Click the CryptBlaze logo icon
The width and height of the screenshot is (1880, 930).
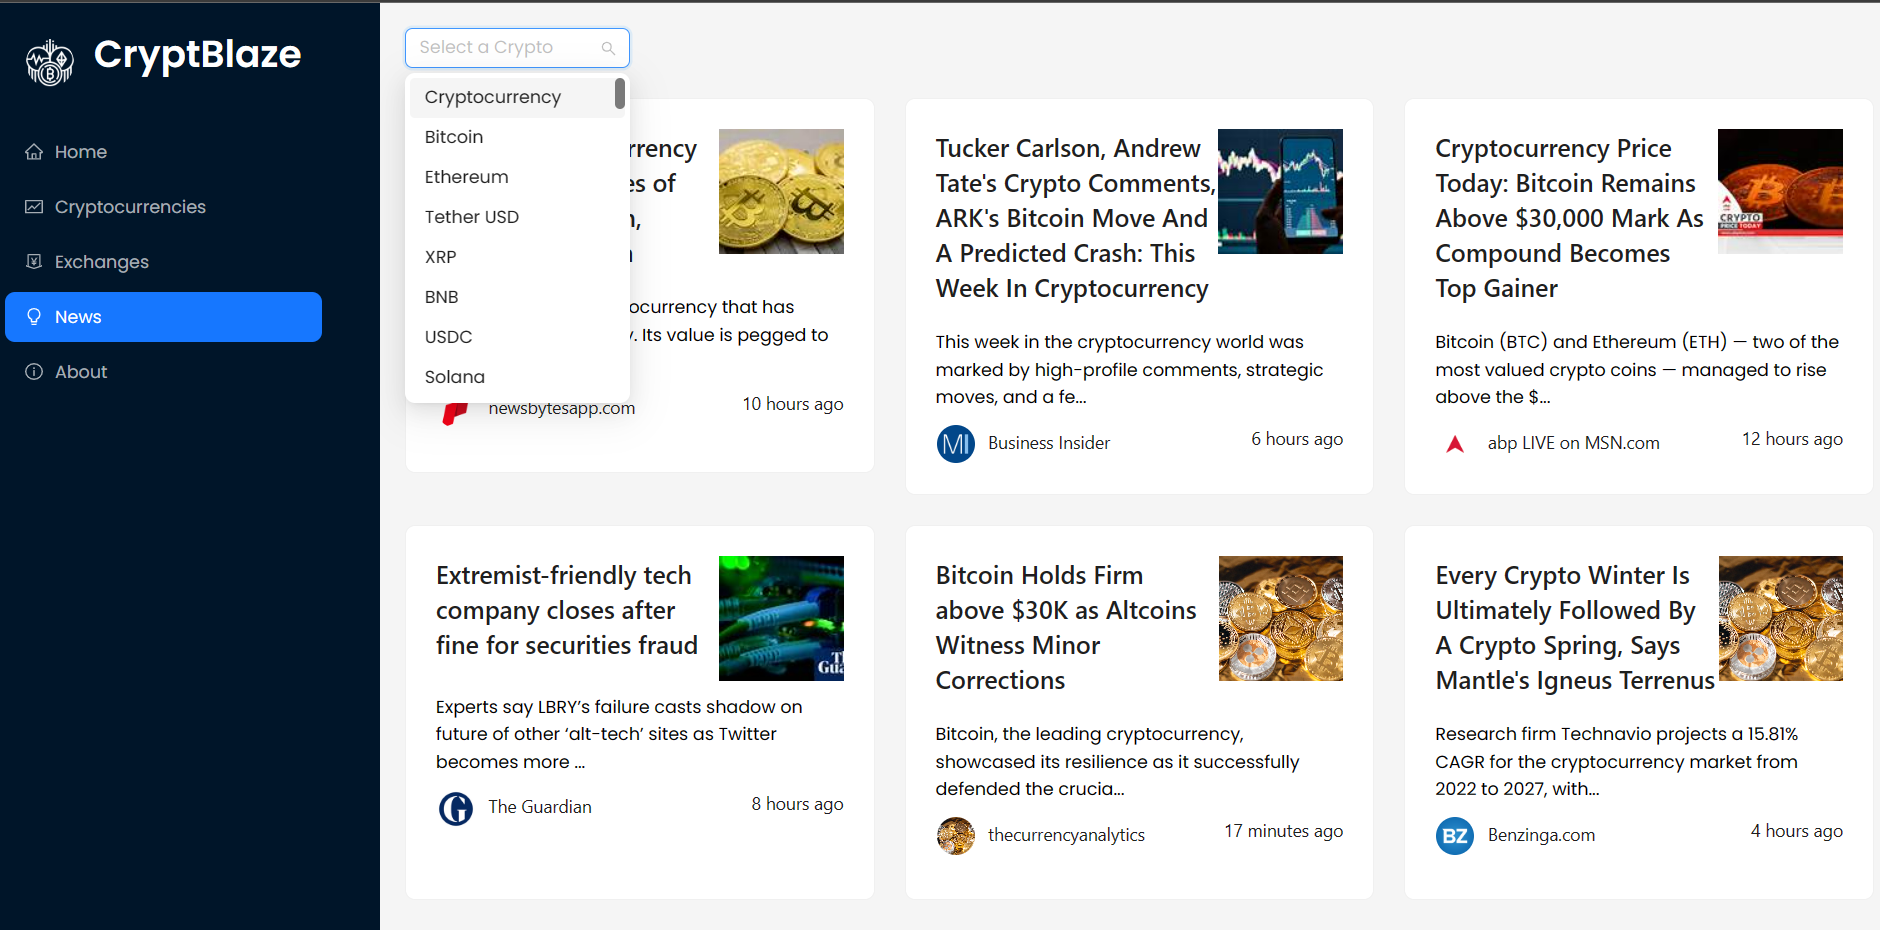(x=49, y=62)
